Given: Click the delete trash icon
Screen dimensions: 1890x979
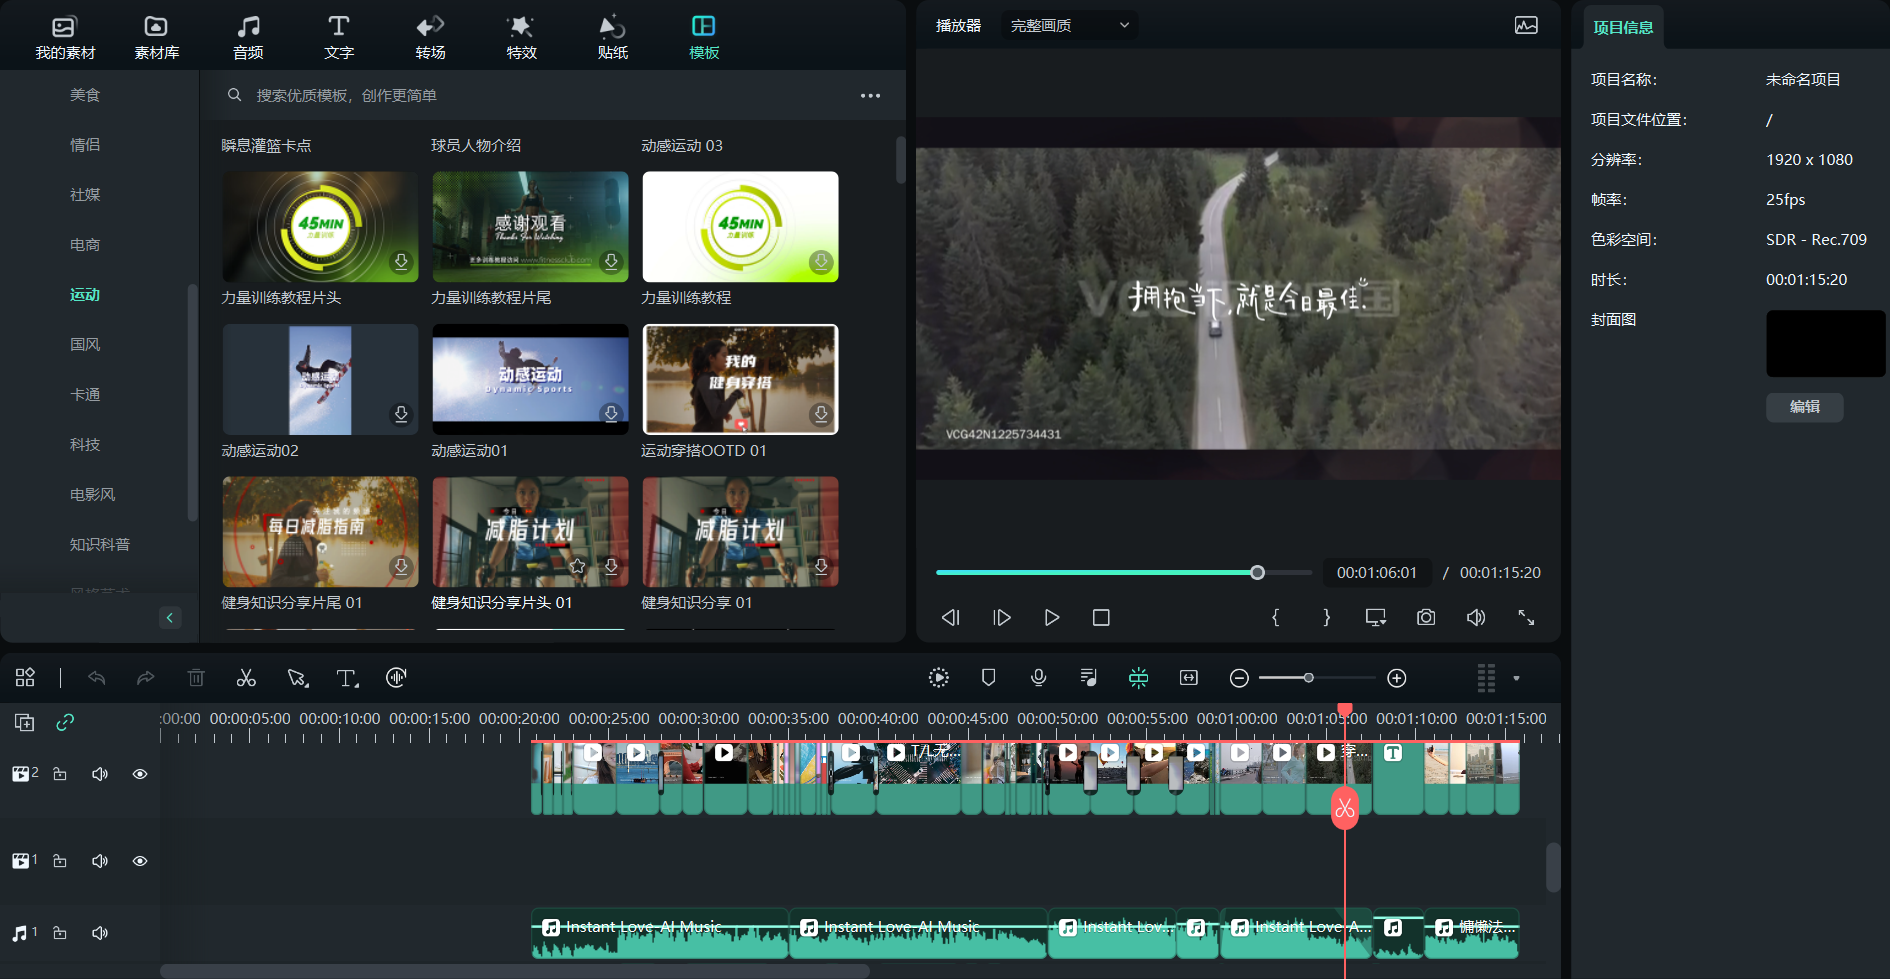Looking at the screenshot, I should 196,678.
